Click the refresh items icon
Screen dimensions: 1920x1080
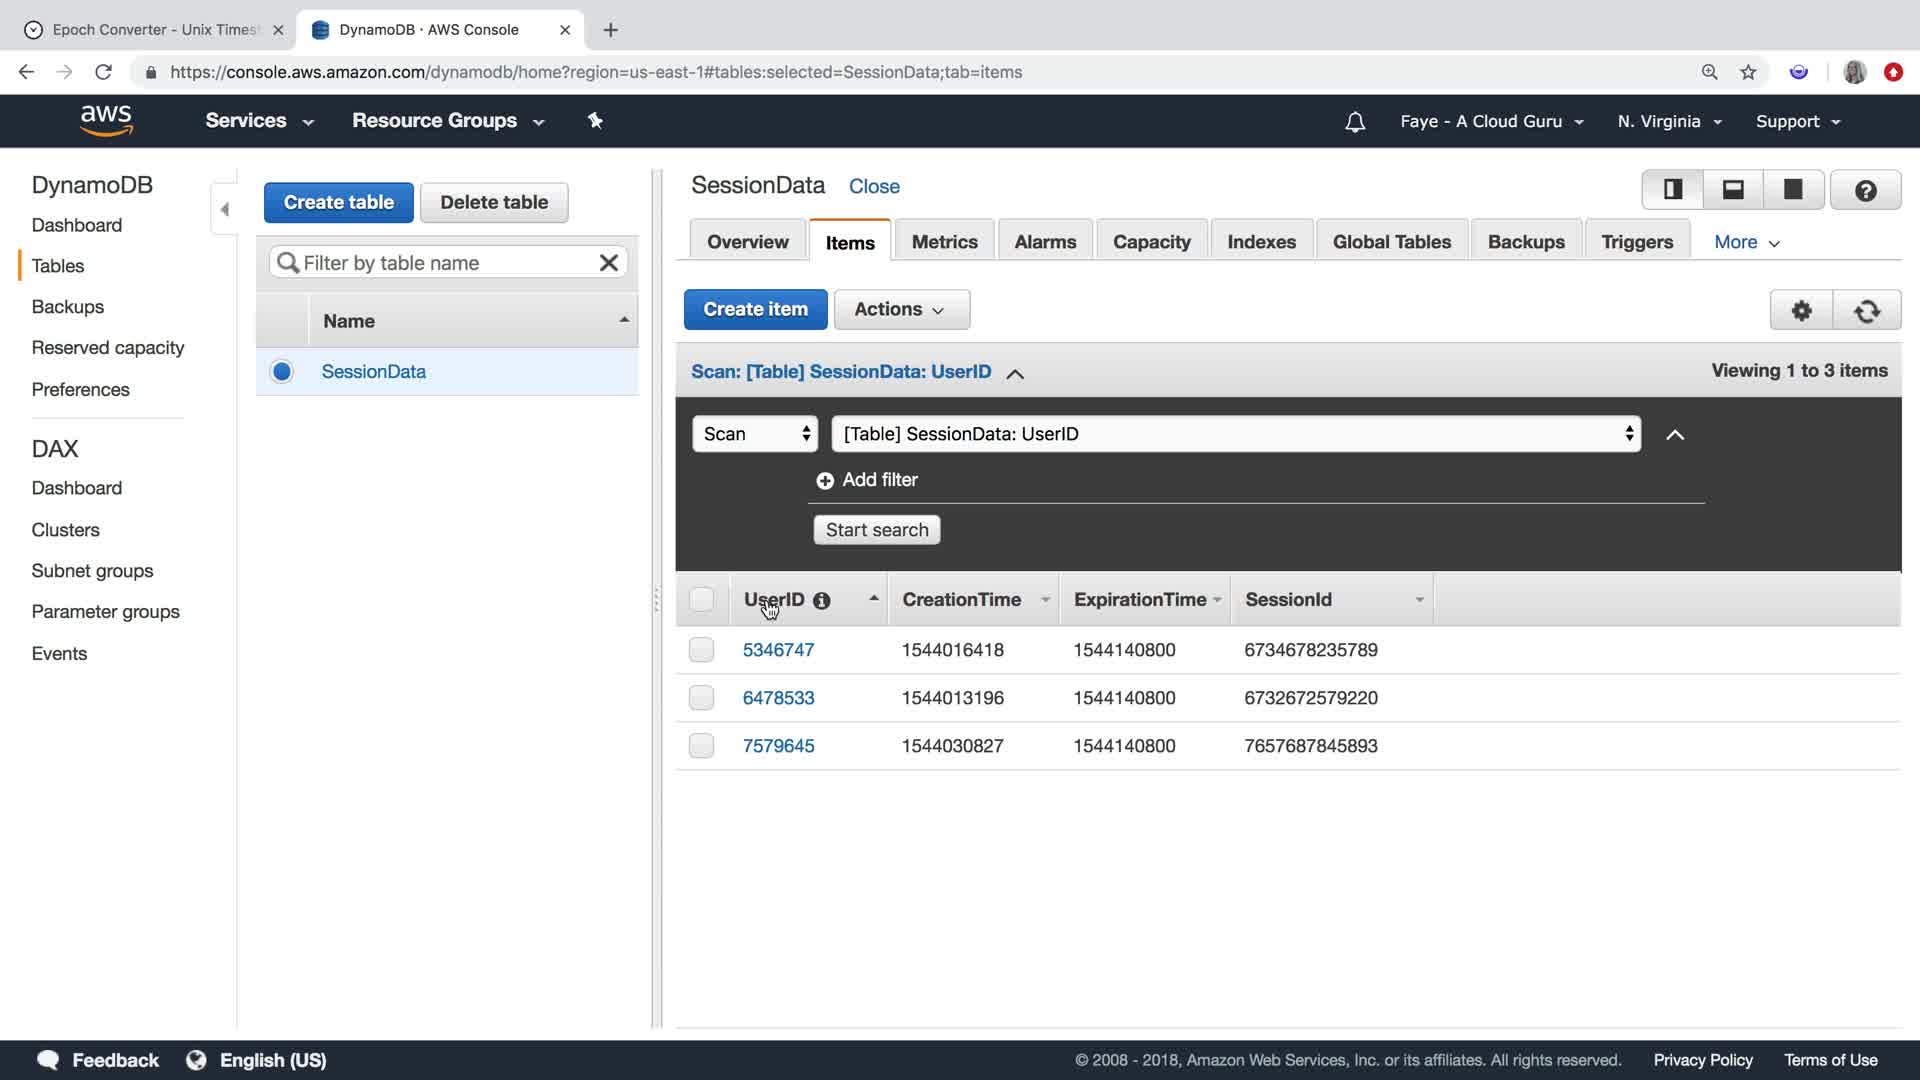coord(1866,310)
